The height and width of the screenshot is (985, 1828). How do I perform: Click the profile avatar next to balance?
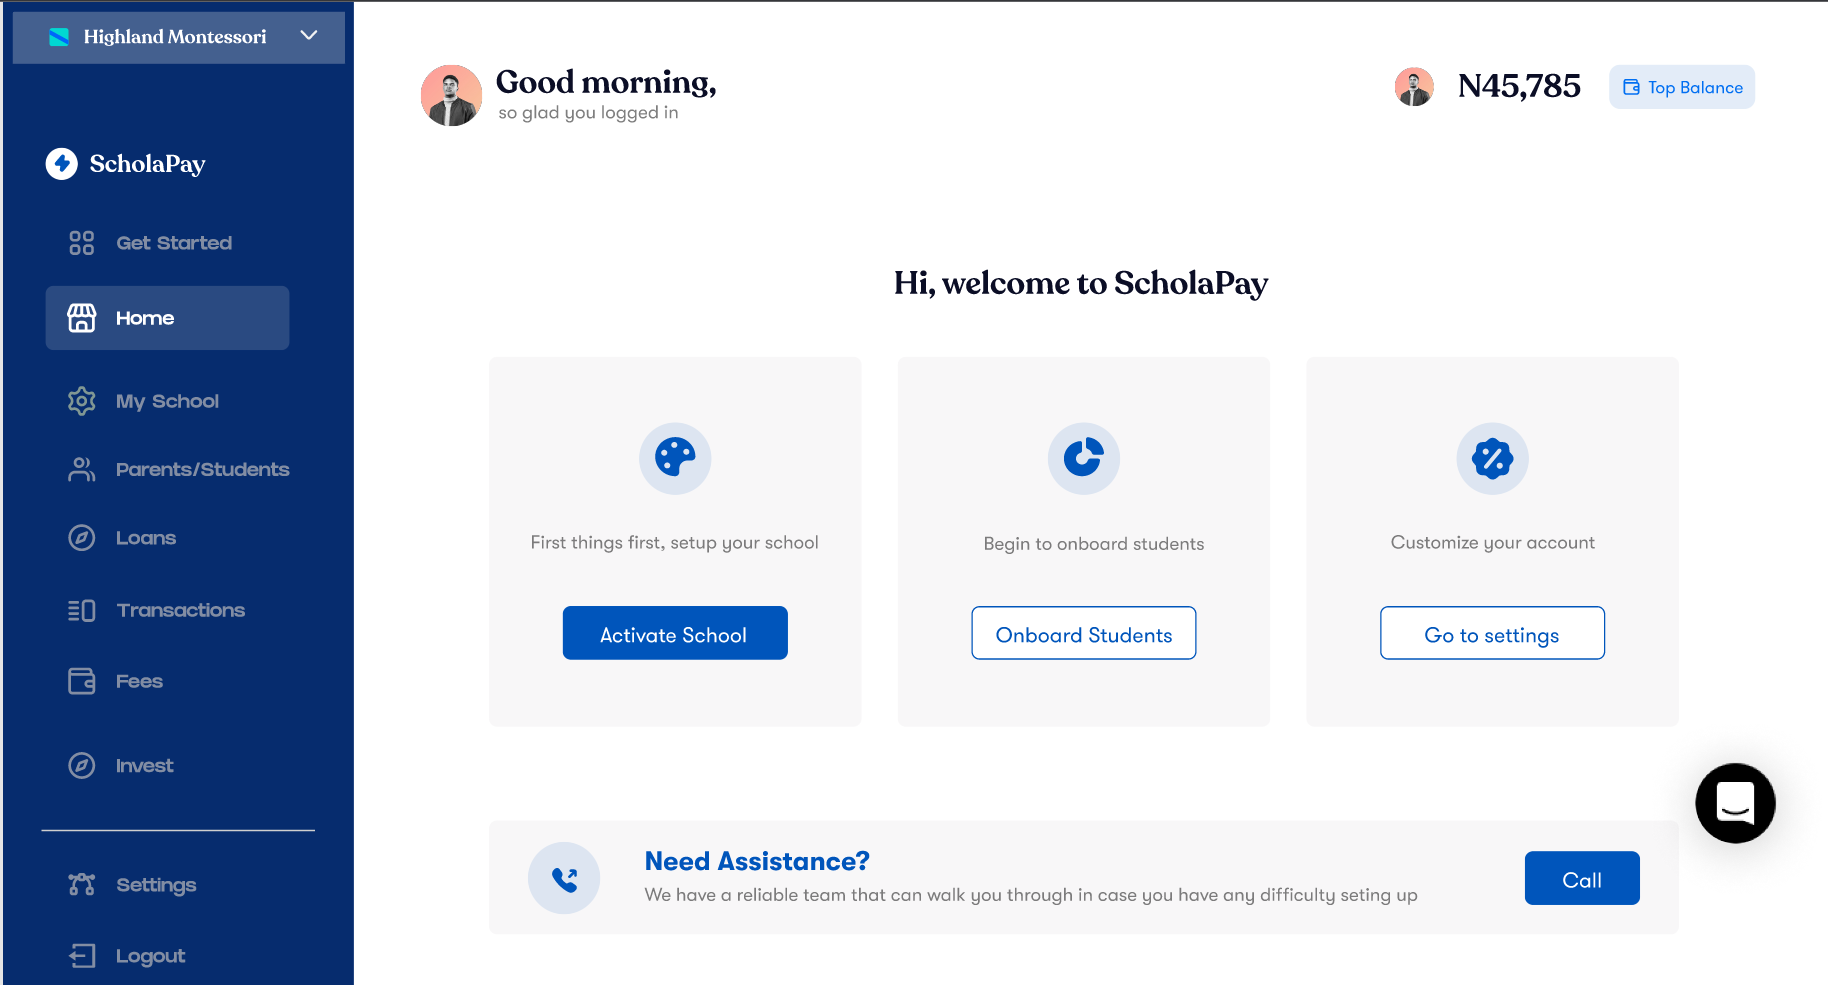pos(1414,87)
